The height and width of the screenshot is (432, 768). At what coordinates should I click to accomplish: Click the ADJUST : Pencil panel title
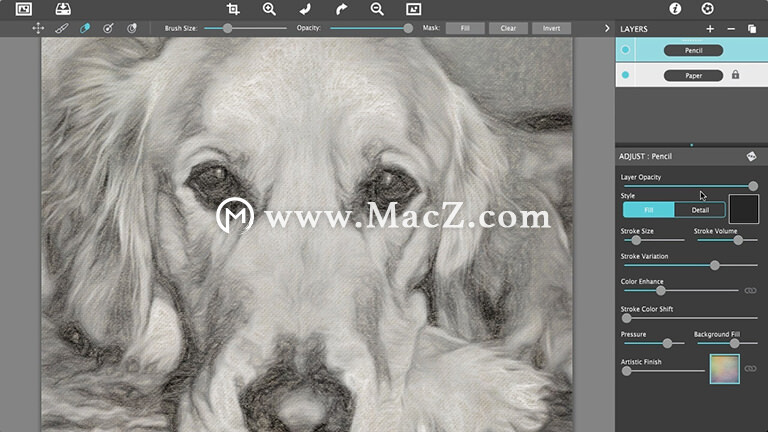[x=645, y=156]
